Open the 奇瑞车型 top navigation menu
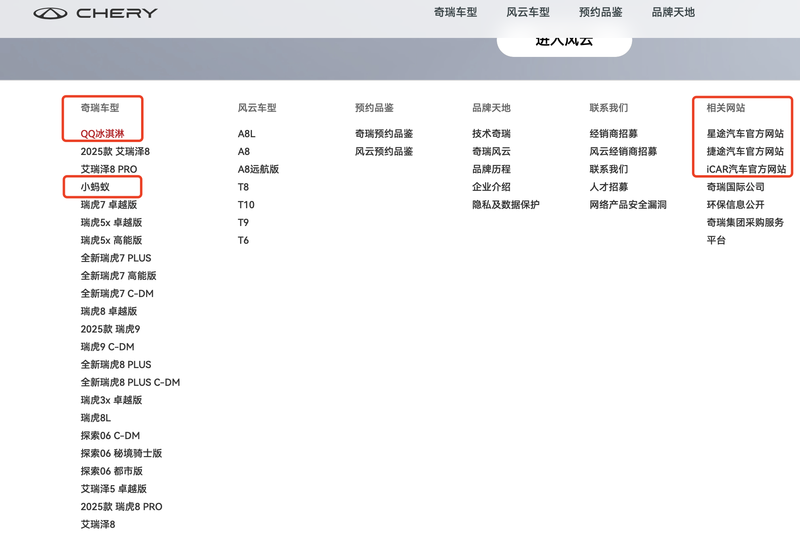 pyautogui.click(x=455, y=12)
